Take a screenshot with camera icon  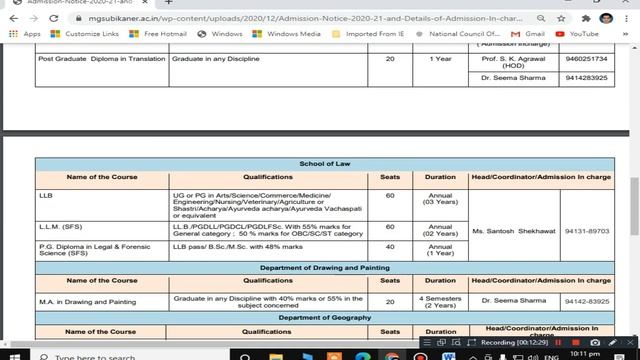point(595,342)
